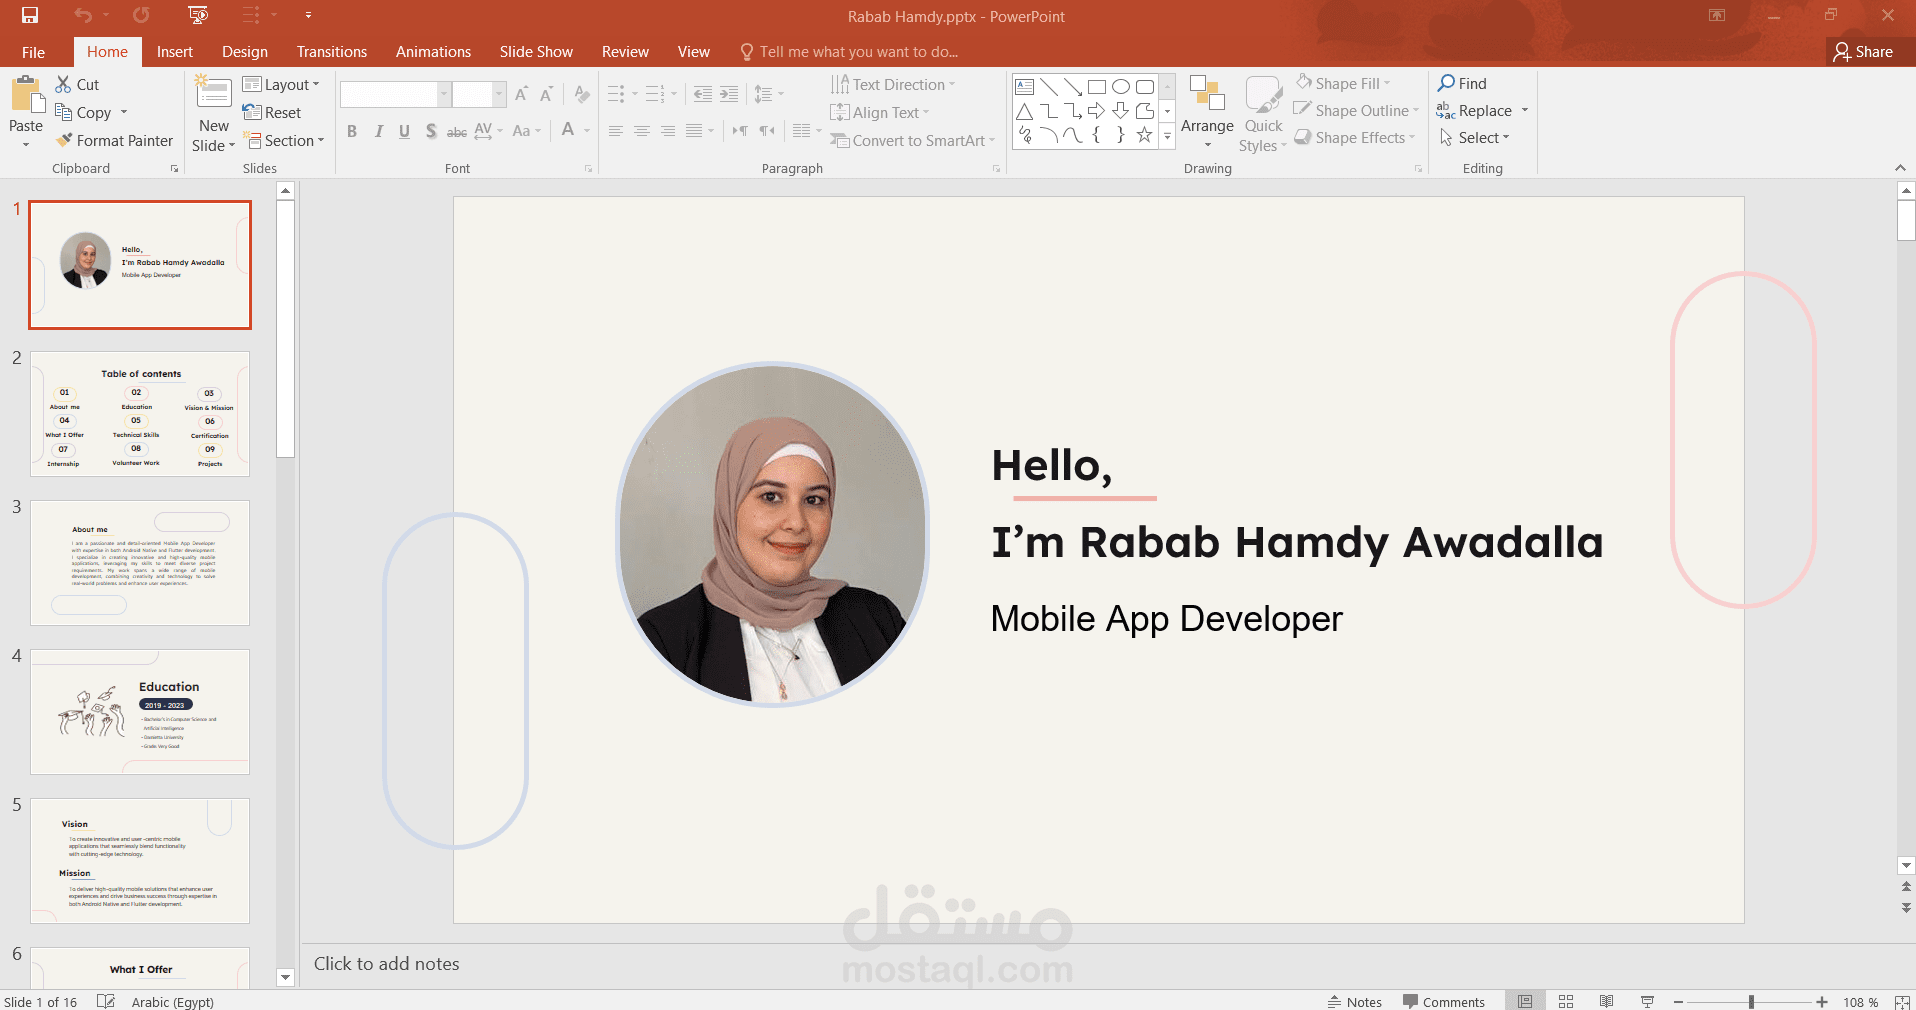Open the Transitions tab
Viewport: 1916px width, 1010px height.
(332, 52)
